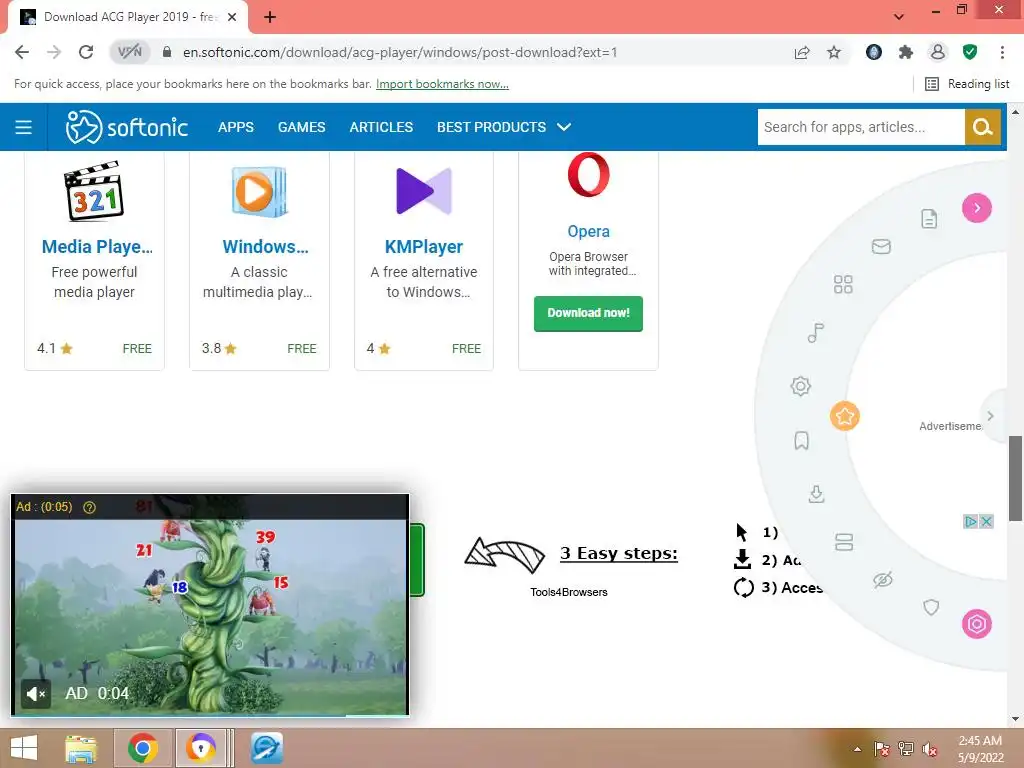Click the beanstalk video ad

coord(210,607)
